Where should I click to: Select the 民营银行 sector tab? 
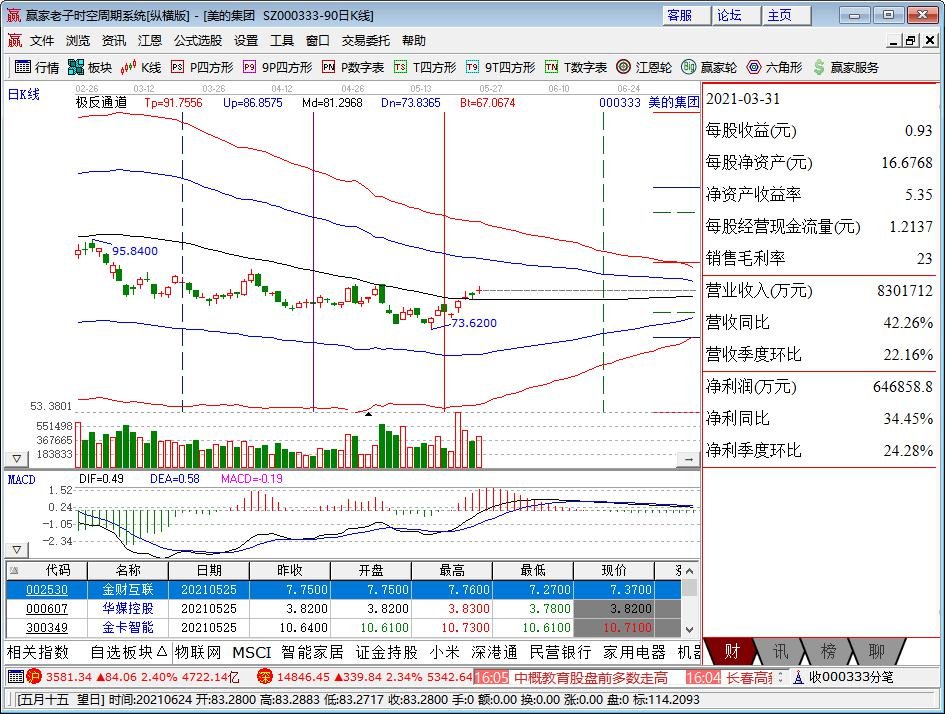point(560,652)
